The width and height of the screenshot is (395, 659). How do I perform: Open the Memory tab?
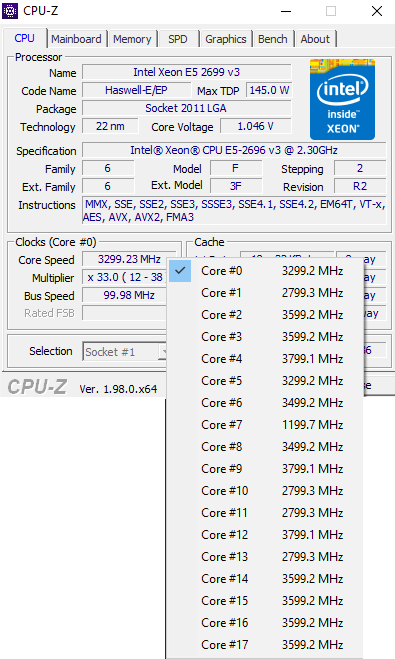(132, 39)
